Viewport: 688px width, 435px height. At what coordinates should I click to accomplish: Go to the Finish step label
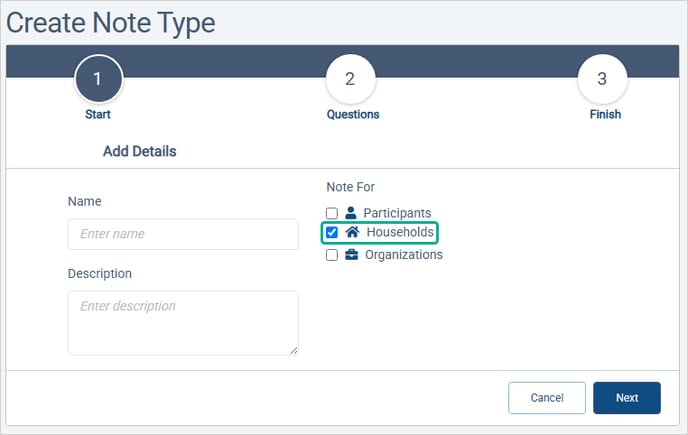[605, 115]
